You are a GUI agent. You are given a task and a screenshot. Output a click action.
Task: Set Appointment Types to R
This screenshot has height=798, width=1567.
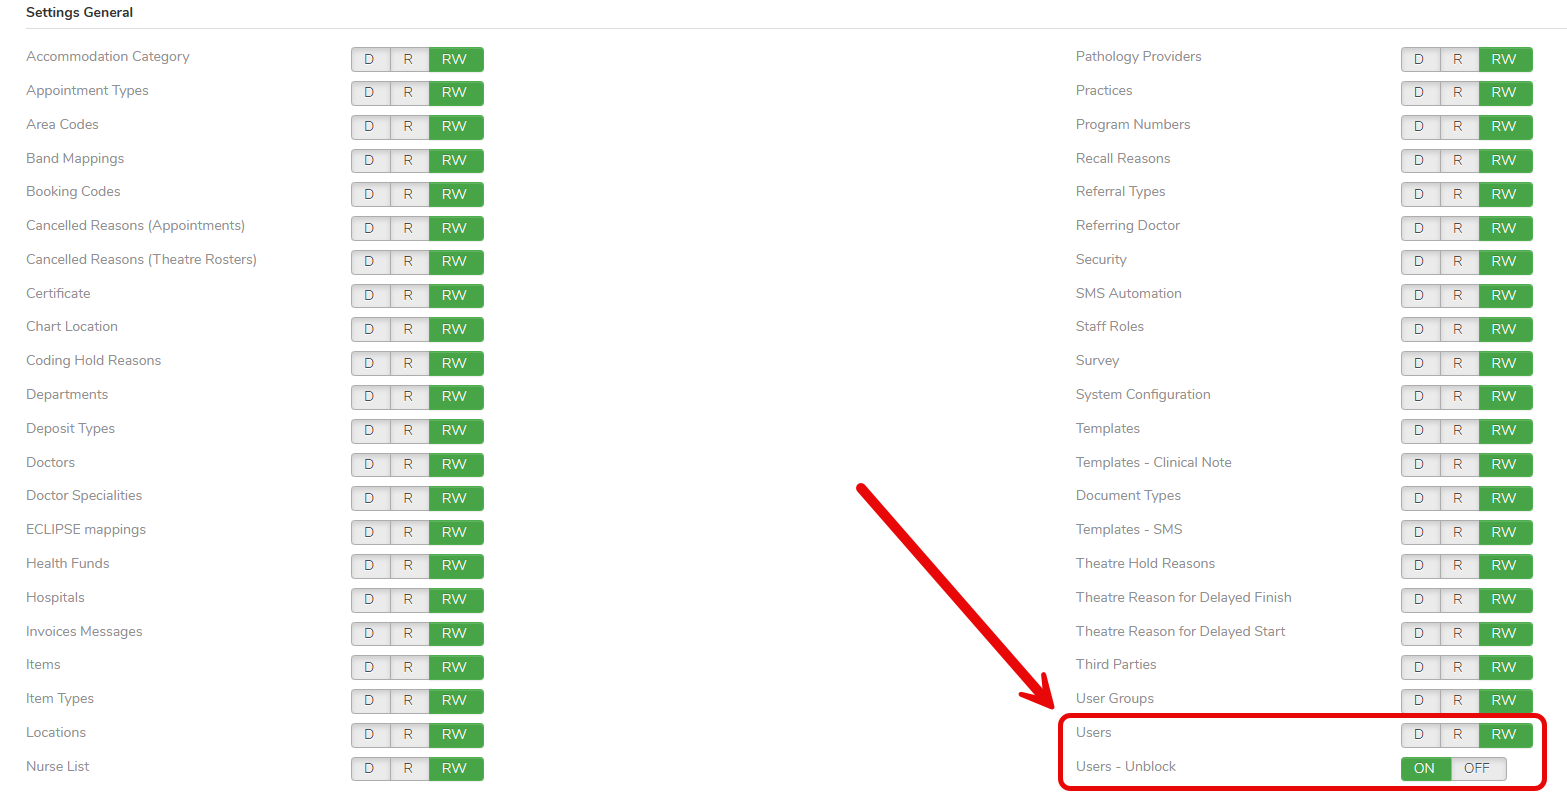coord(408,93)
